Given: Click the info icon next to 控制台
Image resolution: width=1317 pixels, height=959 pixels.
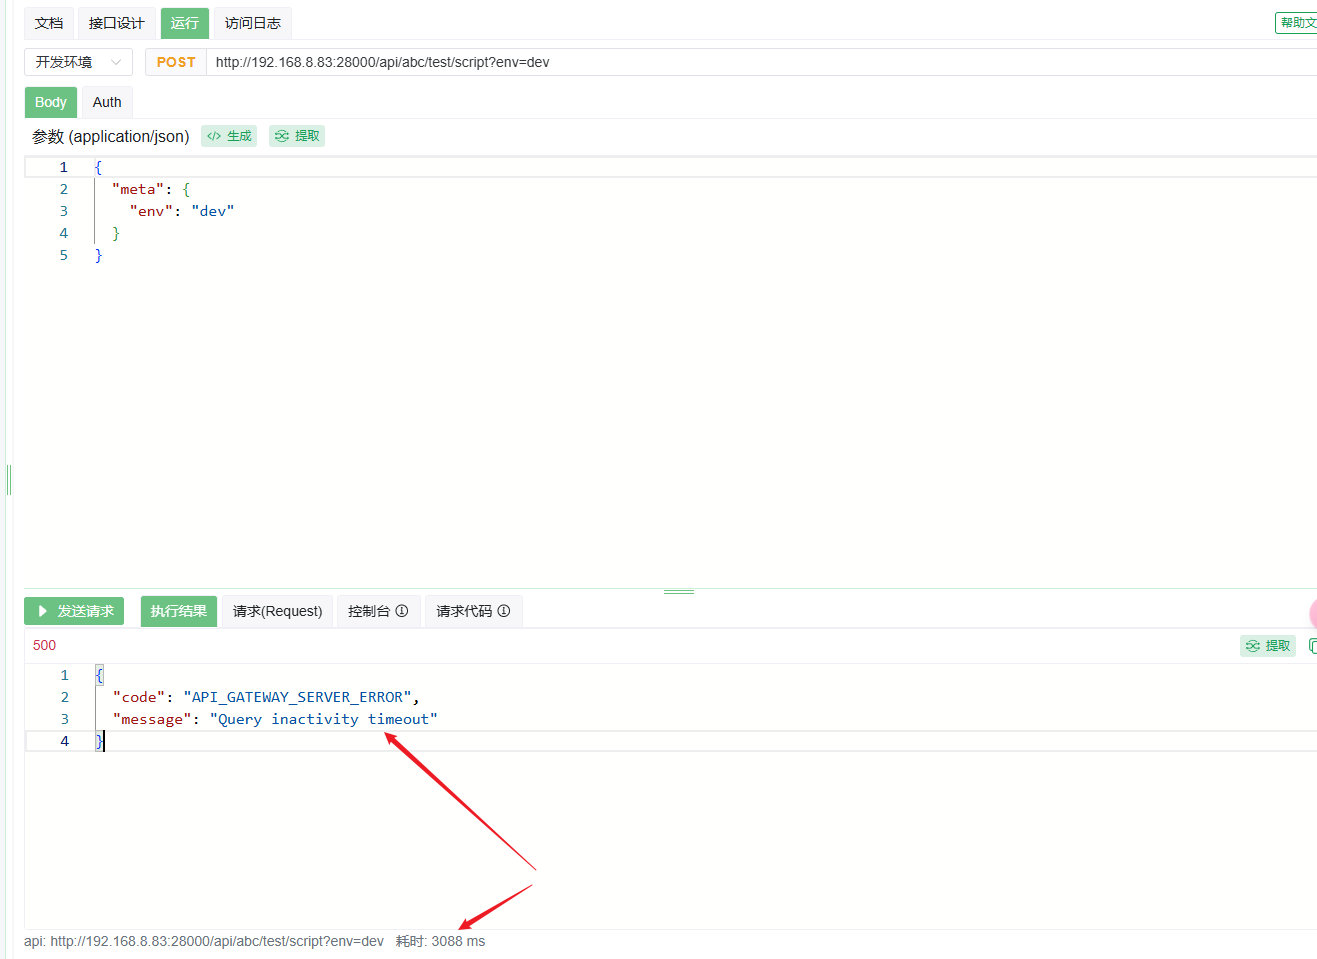Looking at the screenshot, I should (402, 611).
